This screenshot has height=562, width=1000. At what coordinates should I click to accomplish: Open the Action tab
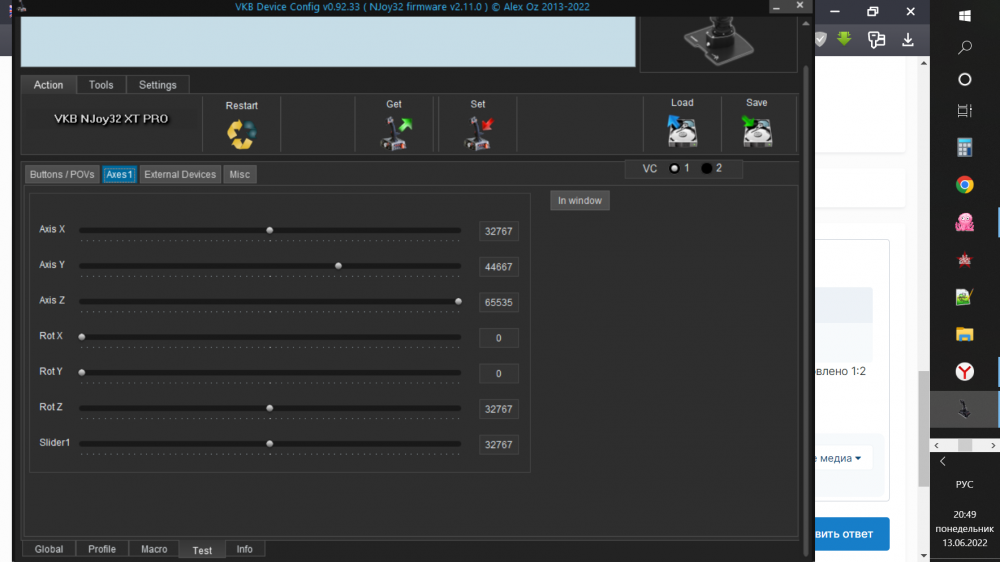tap(48, 85)
